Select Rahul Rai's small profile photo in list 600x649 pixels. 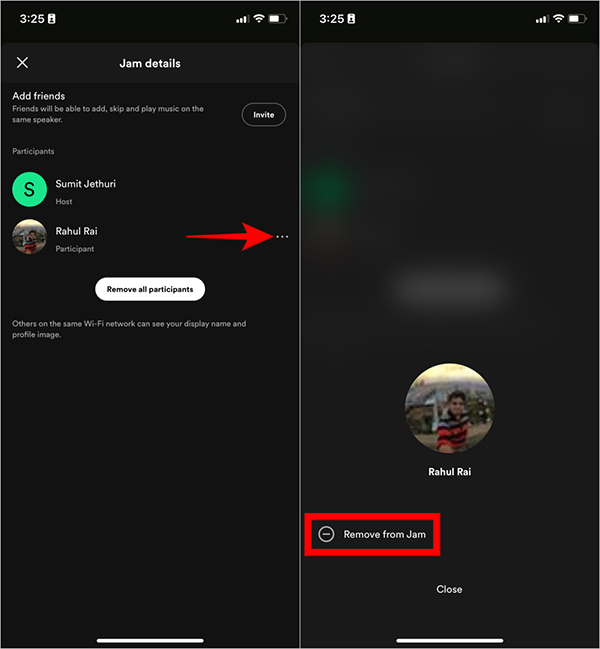tap(29, 237)
